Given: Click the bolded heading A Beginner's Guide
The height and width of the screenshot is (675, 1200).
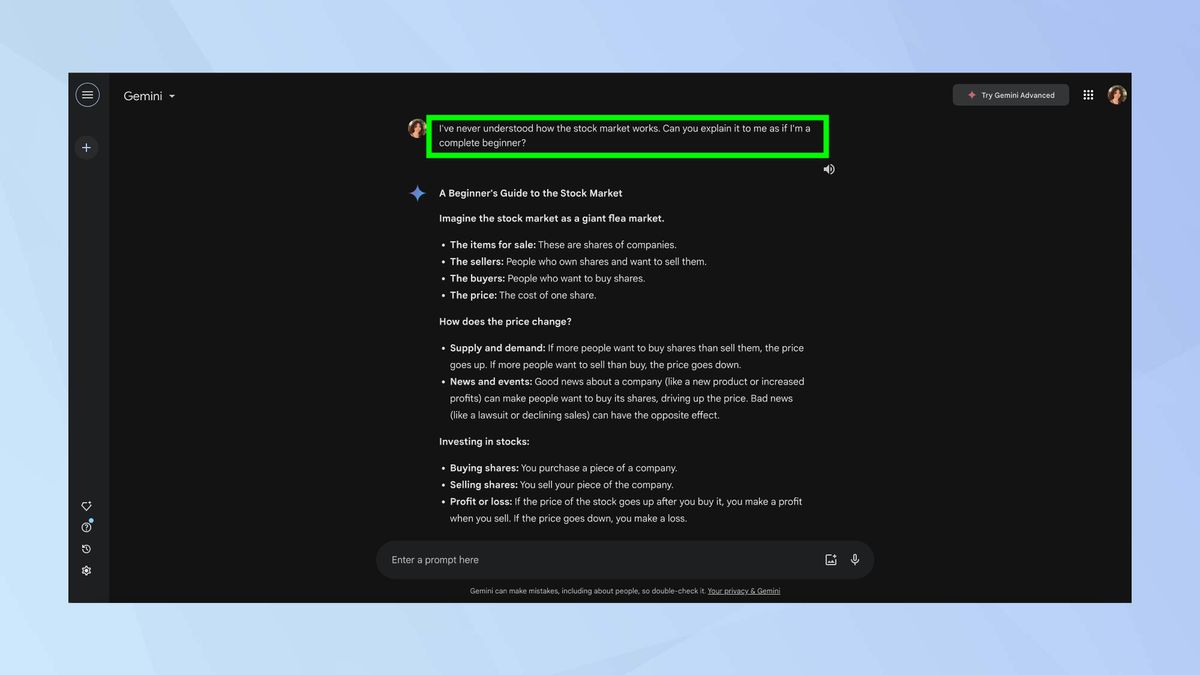Looking at the screenshot, I should click(530, 193).
